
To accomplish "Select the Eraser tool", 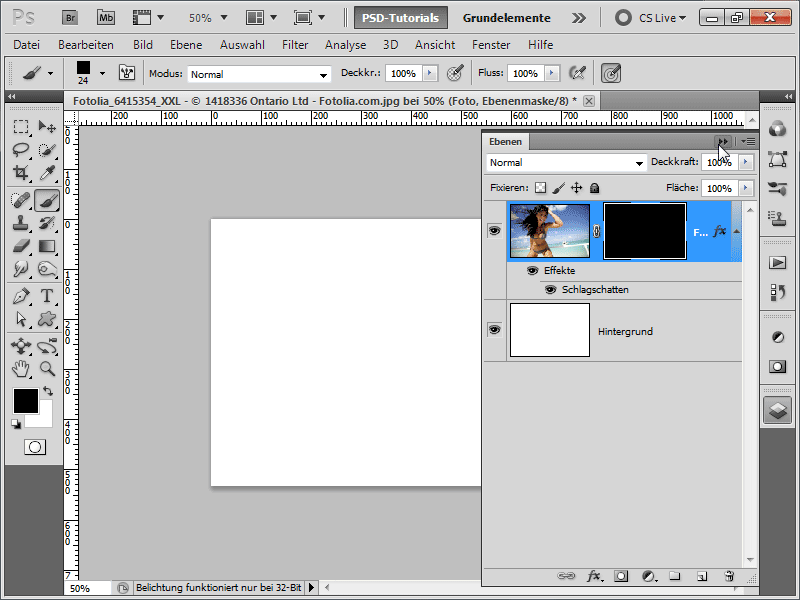I will pyautogui.click(x=21, y=246).
